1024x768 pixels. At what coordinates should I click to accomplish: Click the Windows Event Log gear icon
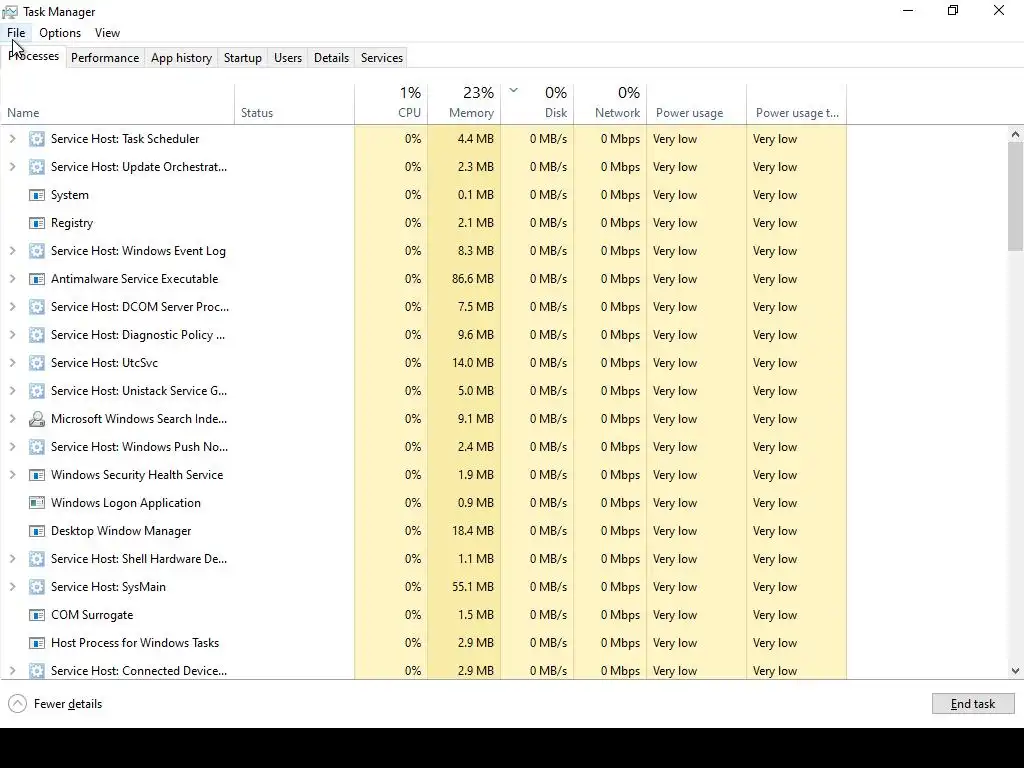click(x=37, y=251)
